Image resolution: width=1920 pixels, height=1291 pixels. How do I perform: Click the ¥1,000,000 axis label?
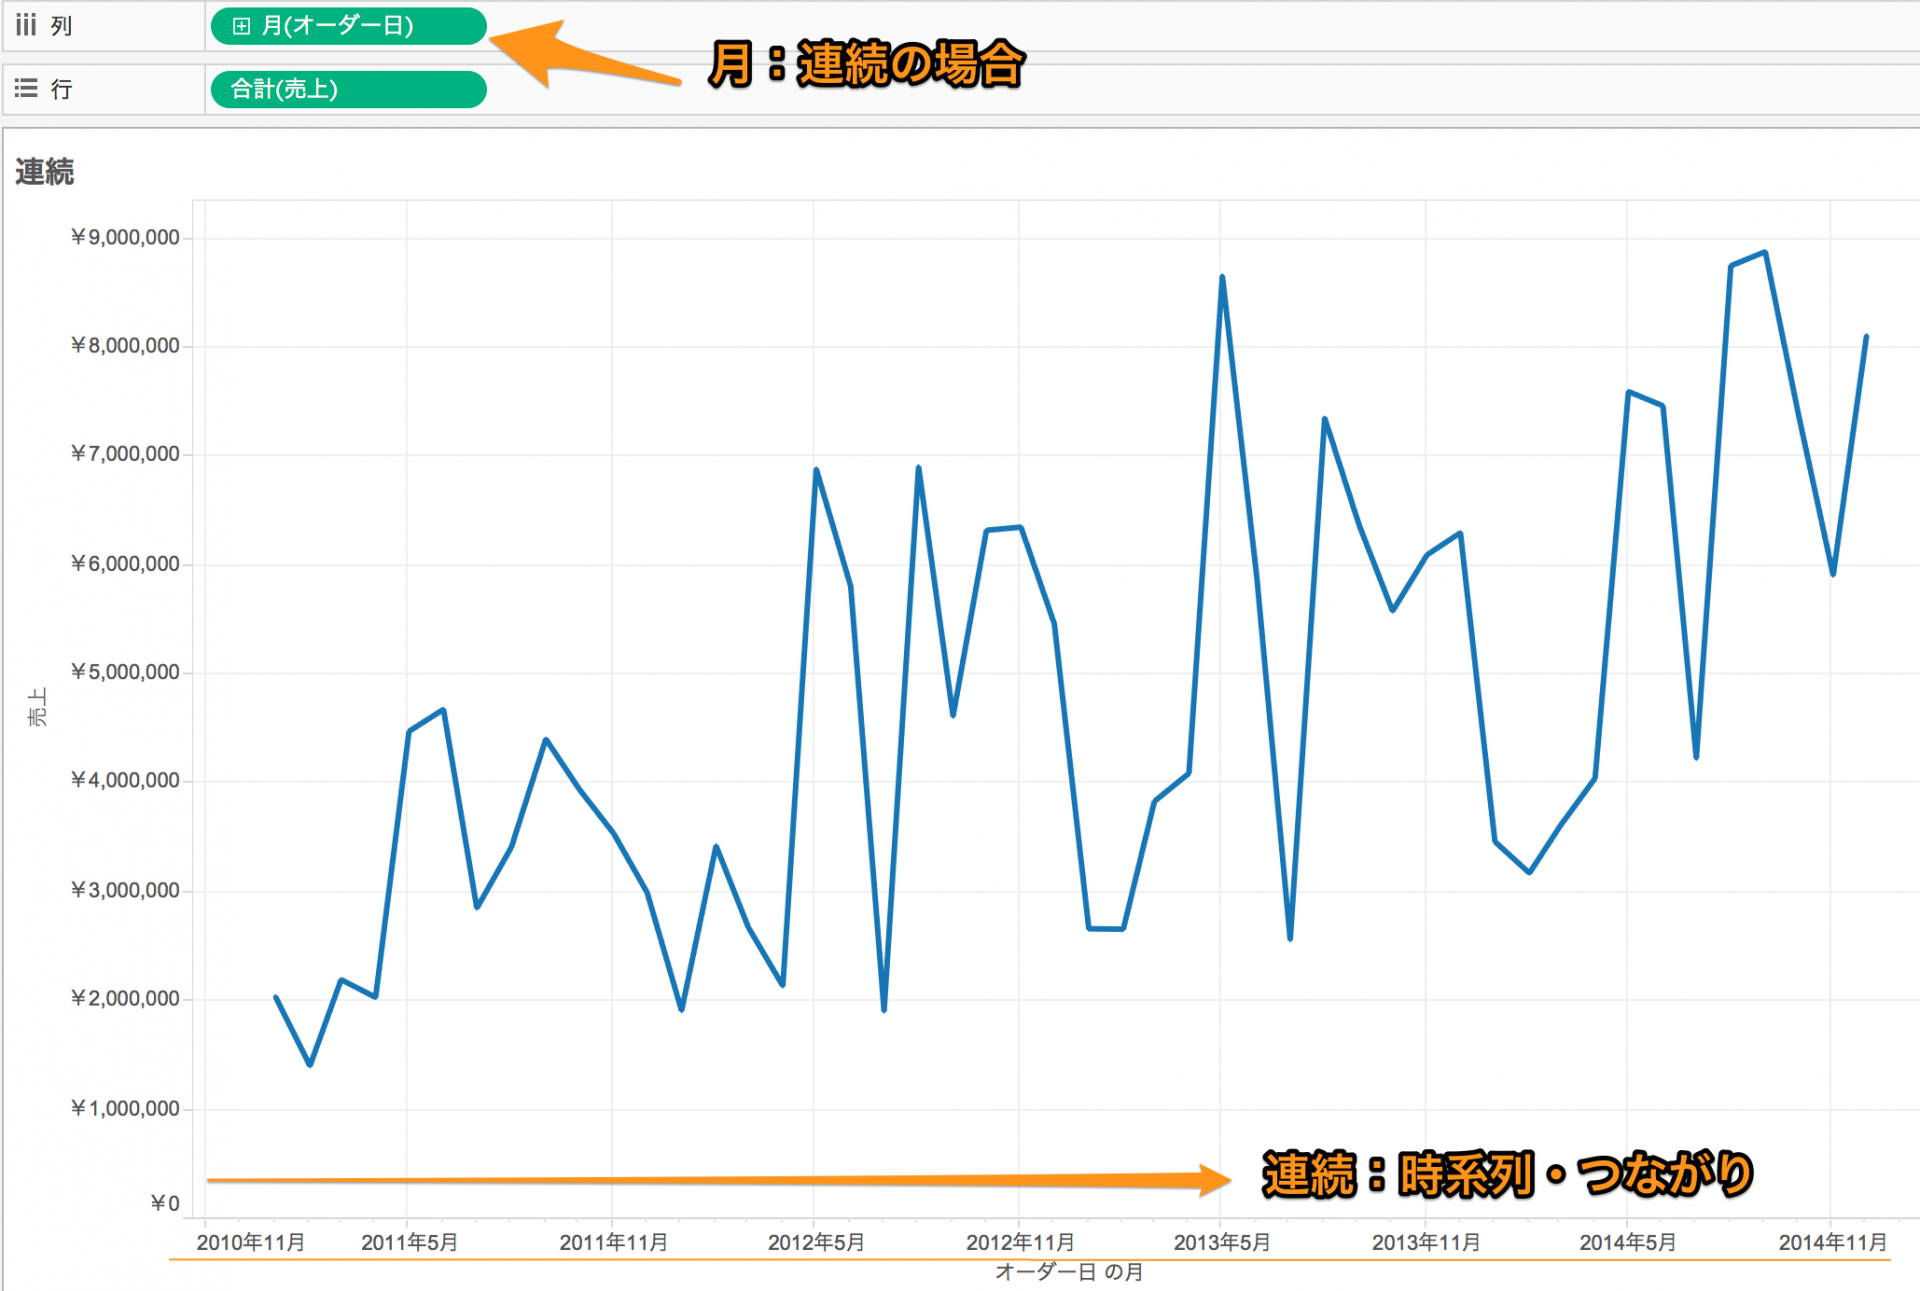pyautogui.click(x=125, y=1108)
